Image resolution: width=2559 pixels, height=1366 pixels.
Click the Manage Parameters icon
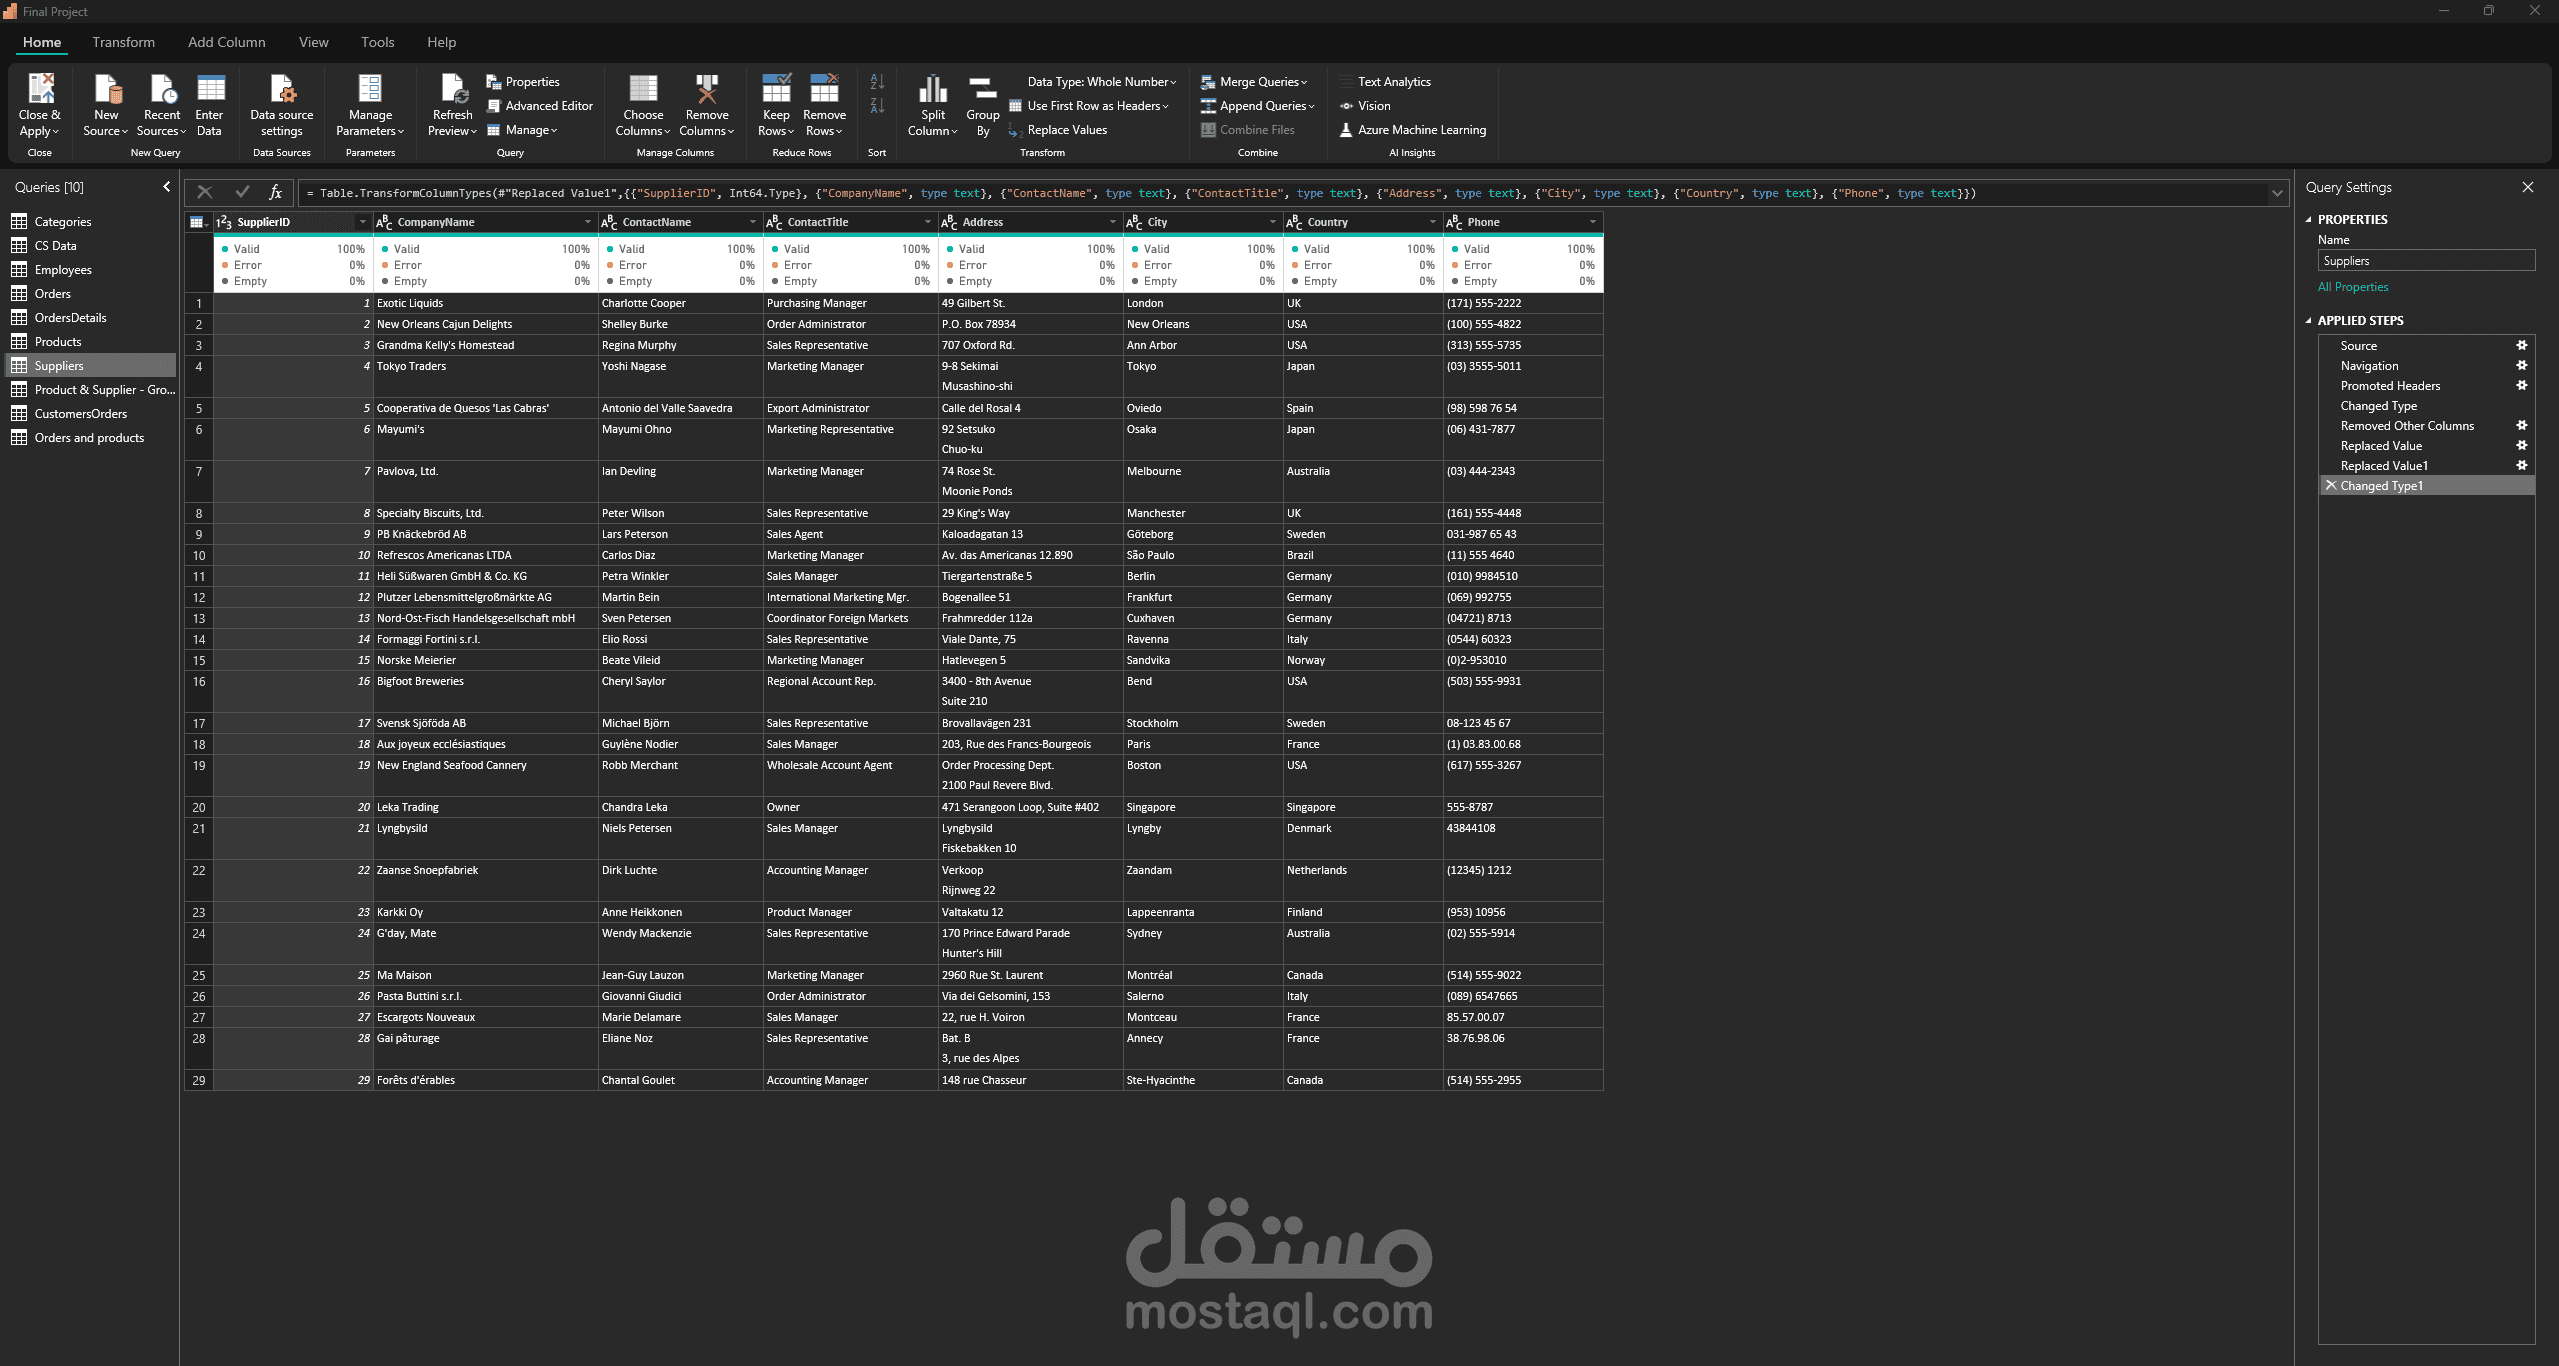point(370,90)
